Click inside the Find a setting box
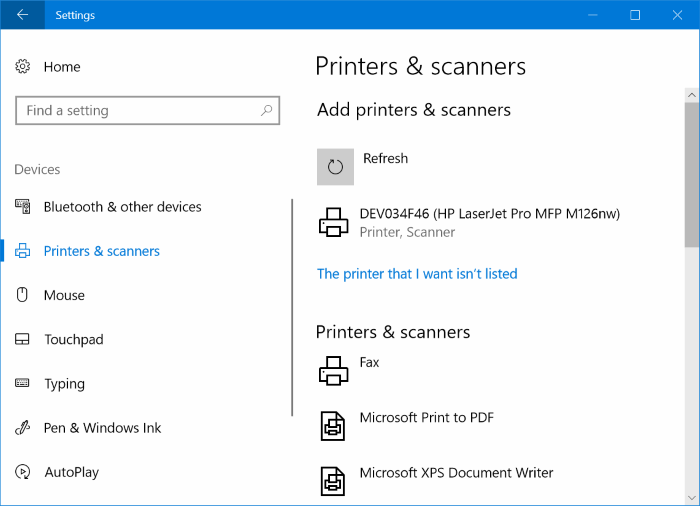This screenshot has height=506, width=700. [x=147, y=110]
